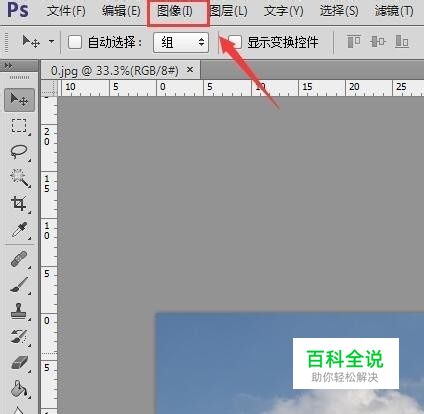Open the 图像(I) menu
Viewport: 424px width, 414px height.
(175, 11)
